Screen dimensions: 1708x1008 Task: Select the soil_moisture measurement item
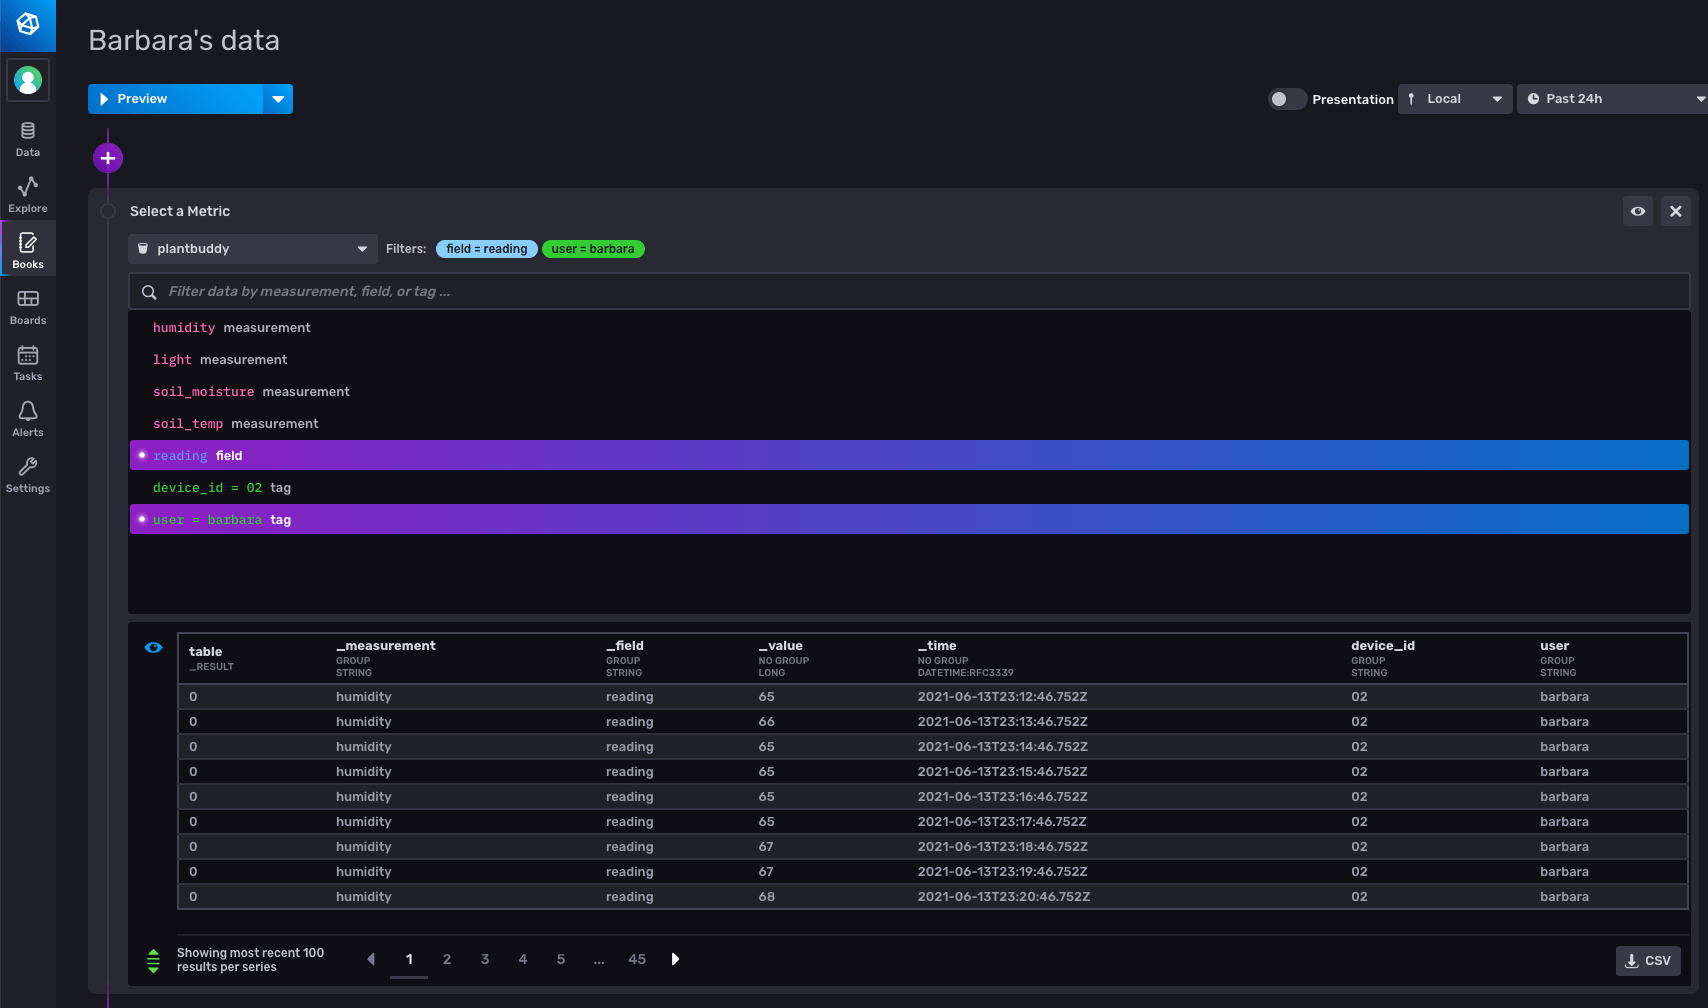251,392
